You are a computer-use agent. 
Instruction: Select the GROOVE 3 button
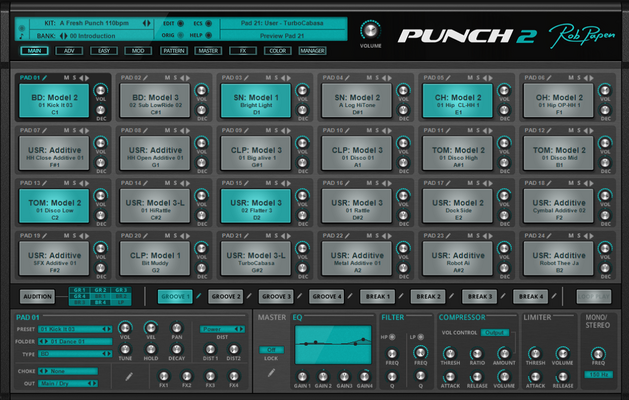[x=276, y=297]
